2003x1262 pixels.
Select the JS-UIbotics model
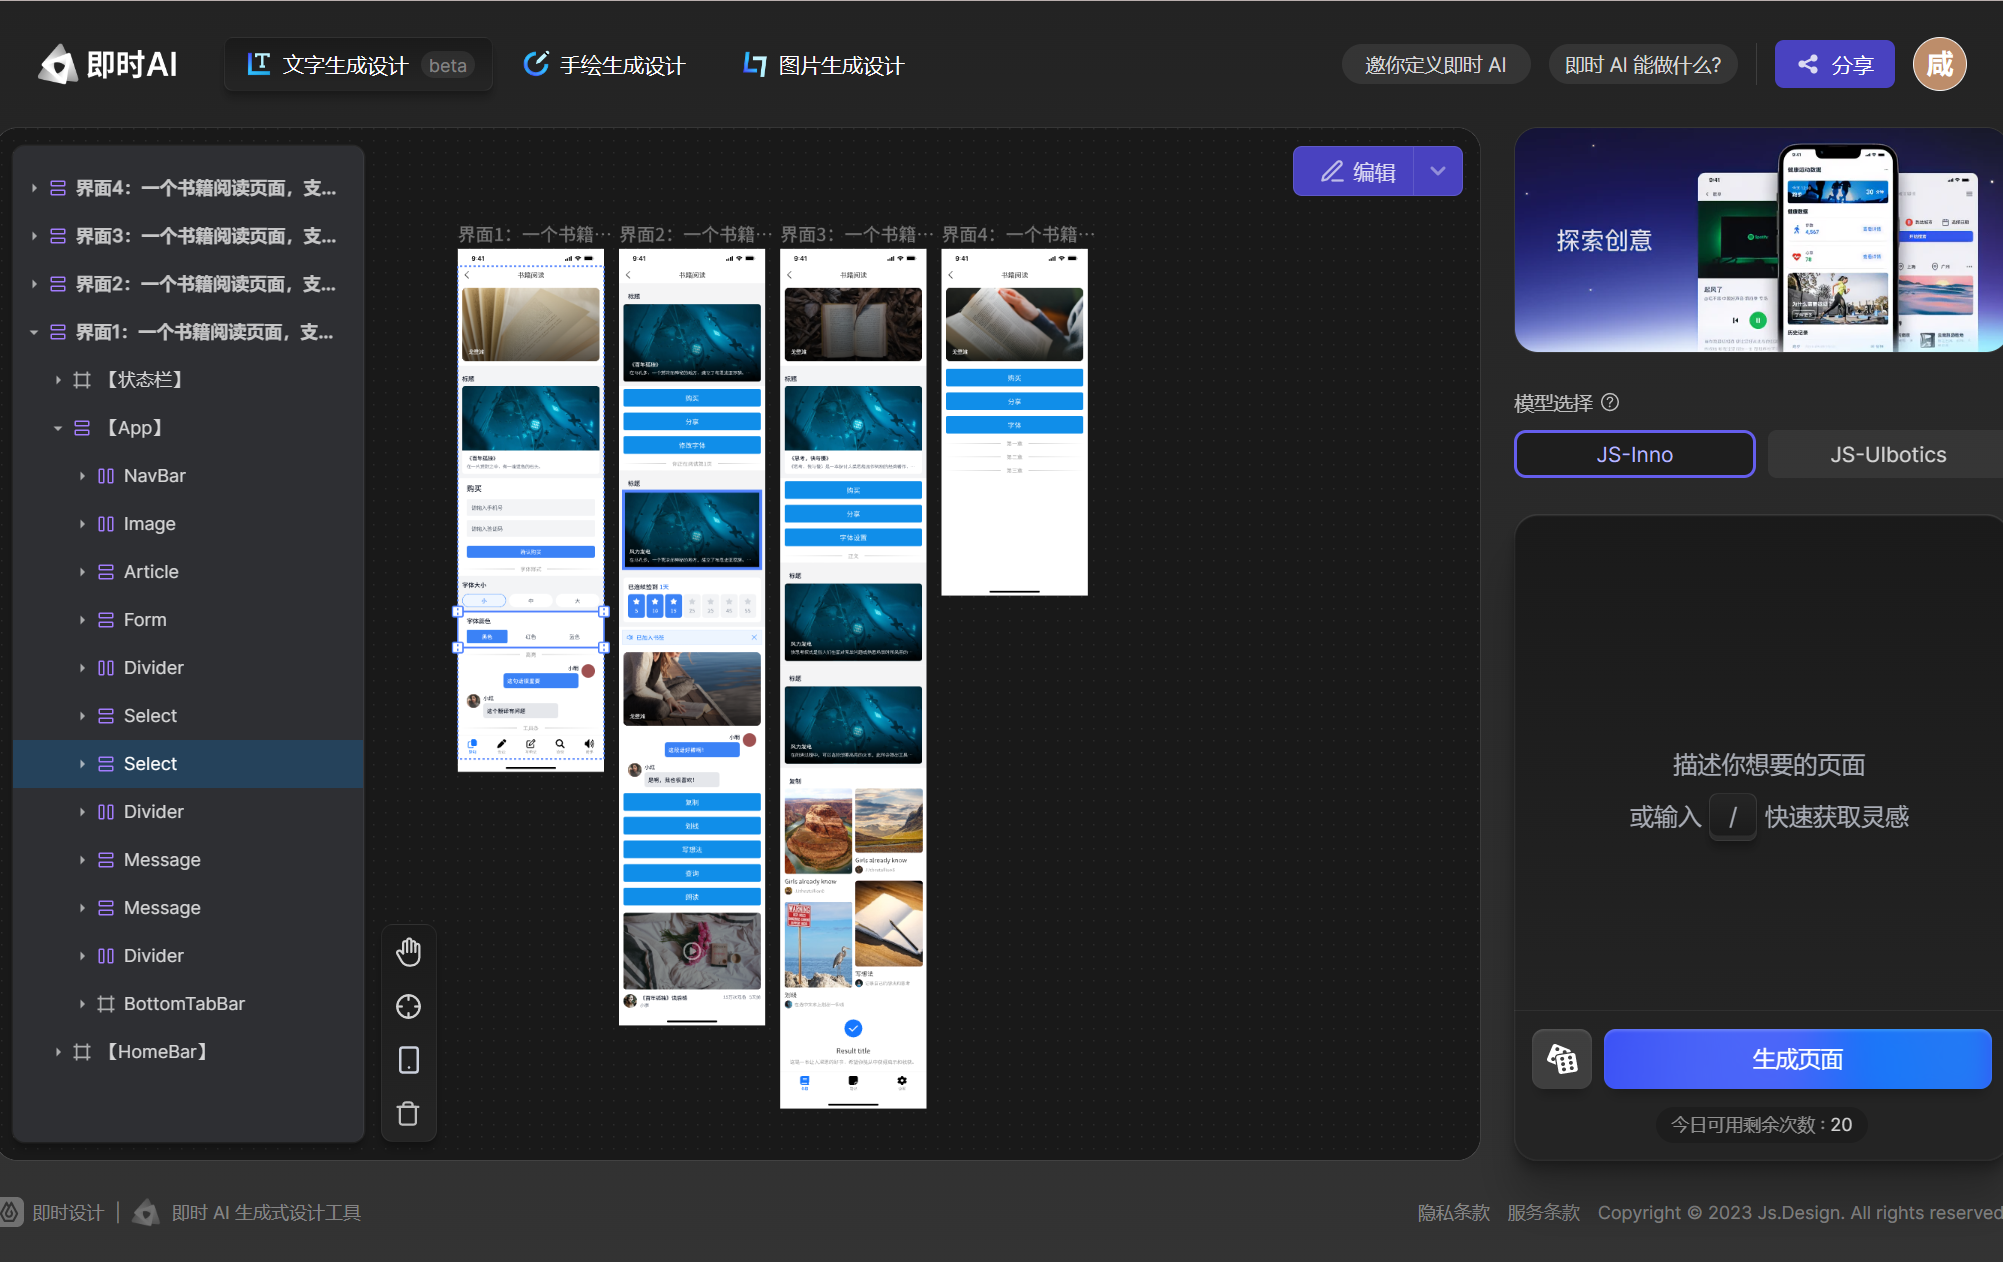click(1887, 454)
